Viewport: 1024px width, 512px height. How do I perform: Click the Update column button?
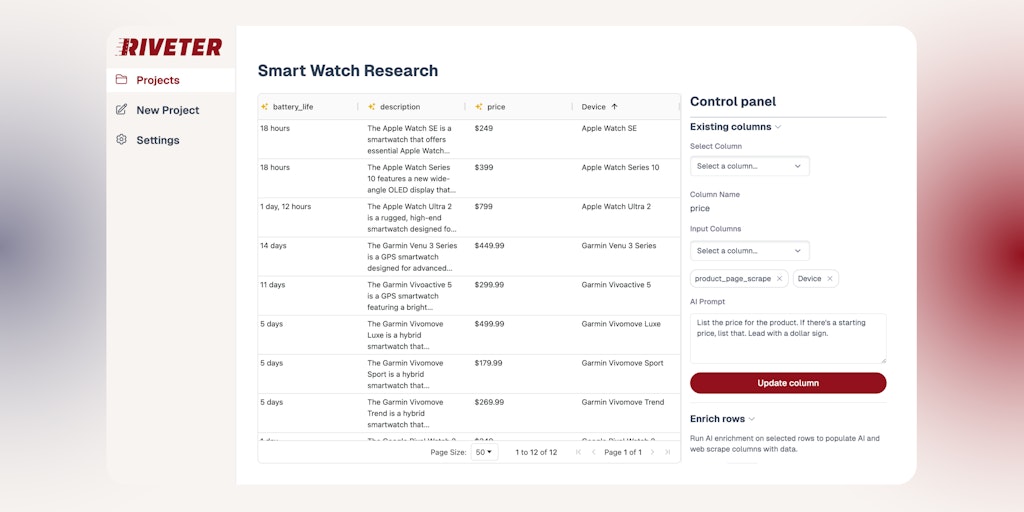coord(788,383)
